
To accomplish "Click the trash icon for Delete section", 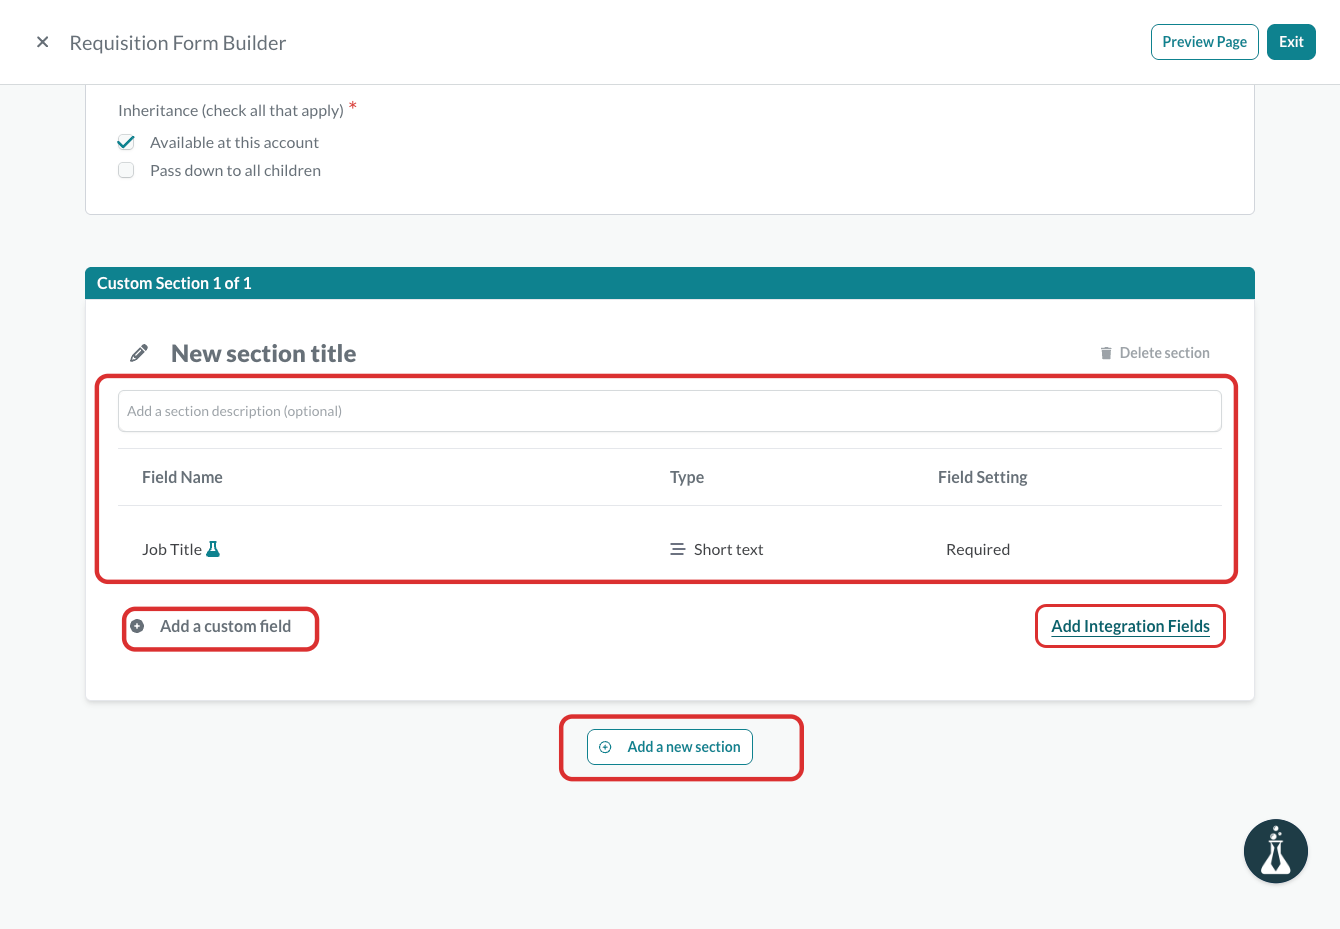I will pyautogui.click(x=1106, y=353).
